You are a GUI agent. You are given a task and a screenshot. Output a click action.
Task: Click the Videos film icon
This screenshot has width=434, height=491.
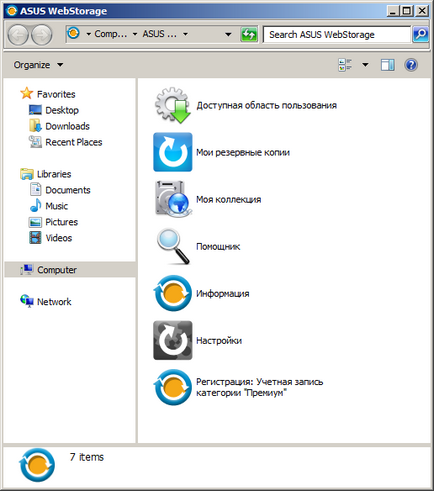click(x=35, y=238)
